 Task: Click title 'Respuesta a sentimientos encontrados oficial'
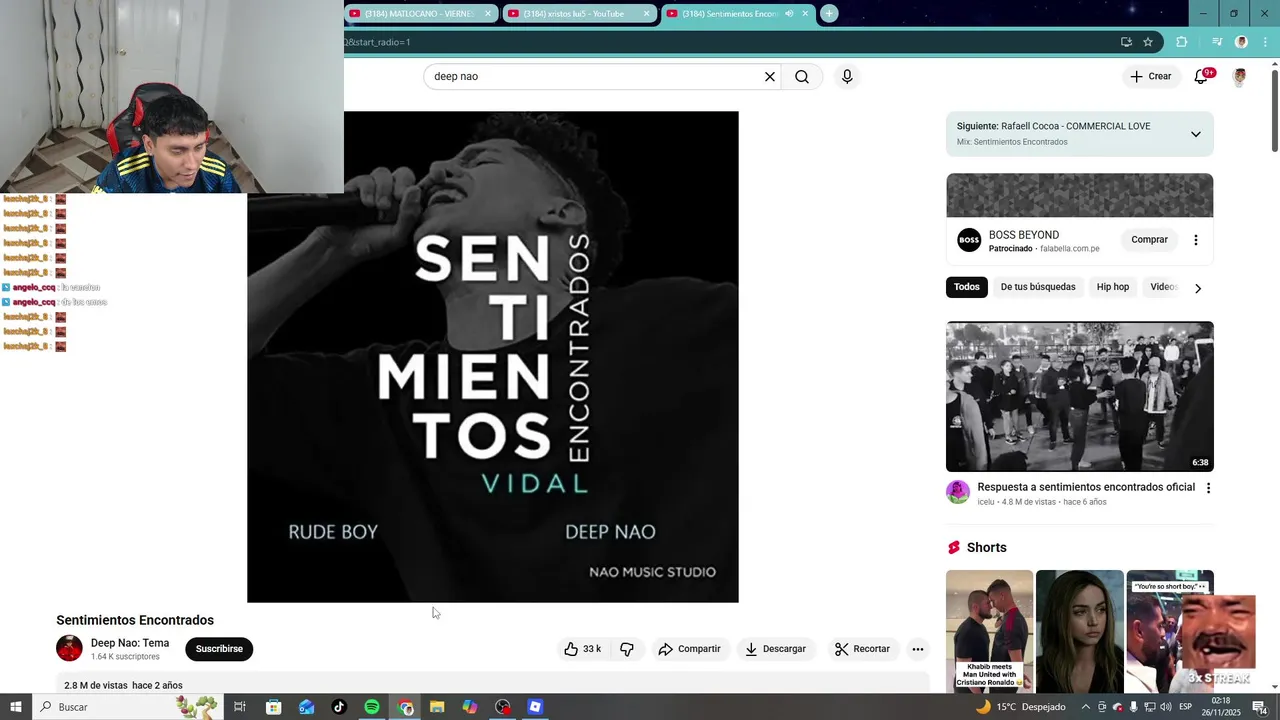(x=1086, y=487)
